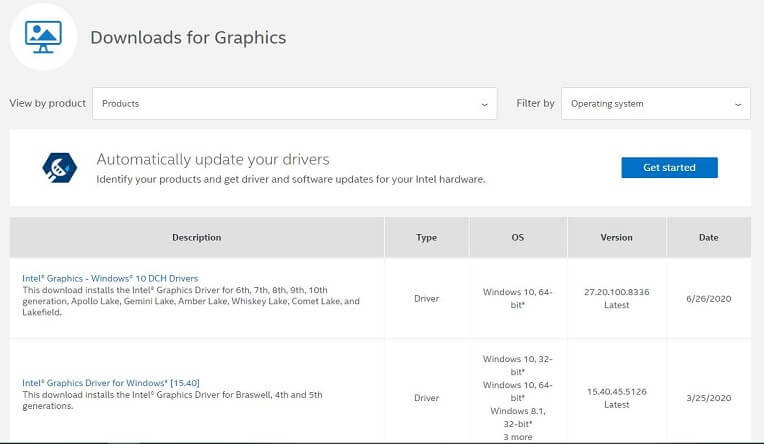Click the Braswell, 4th and 5th generations description
The image size is (764, 444).
click(x=172, y=400)
